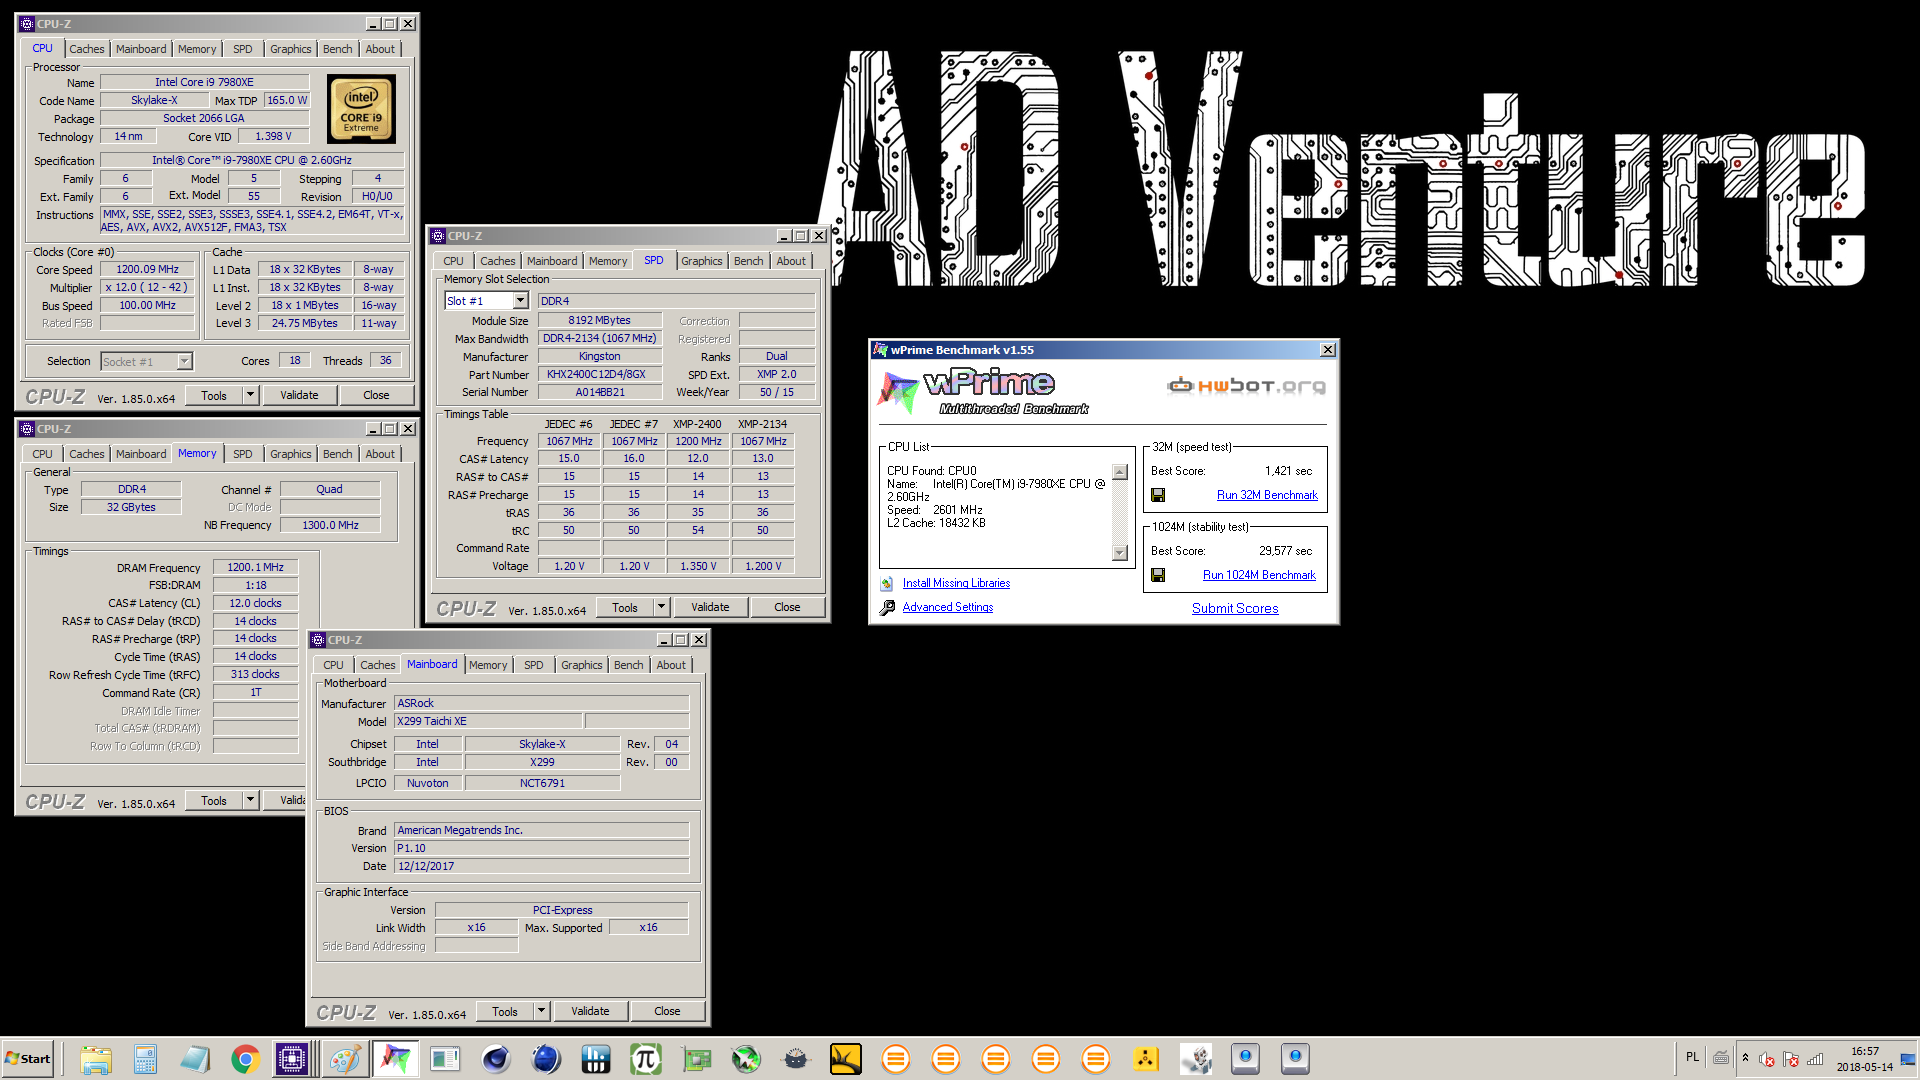Switch to Memory tab in SPD window
Viewport: 1920px width, 1080px height.
(x=608, y=261)
